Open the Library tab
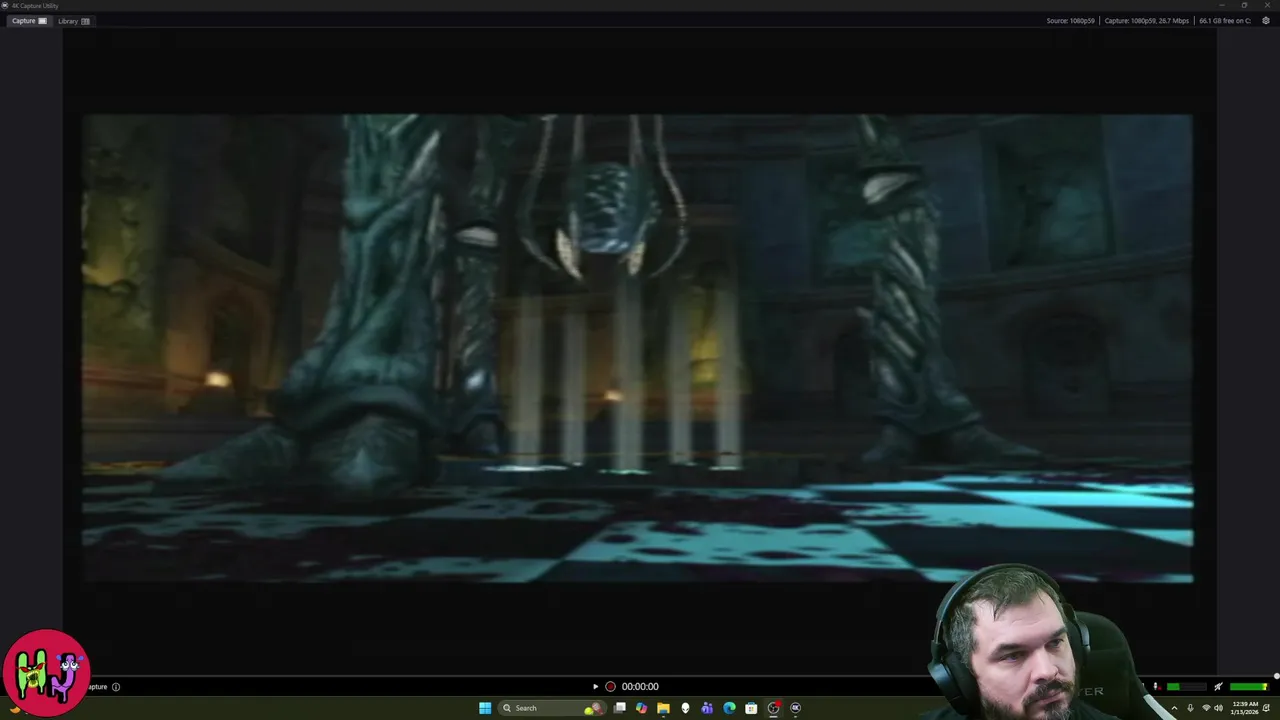The height and width of the screenshot is (720, 1280). point(73,21)
